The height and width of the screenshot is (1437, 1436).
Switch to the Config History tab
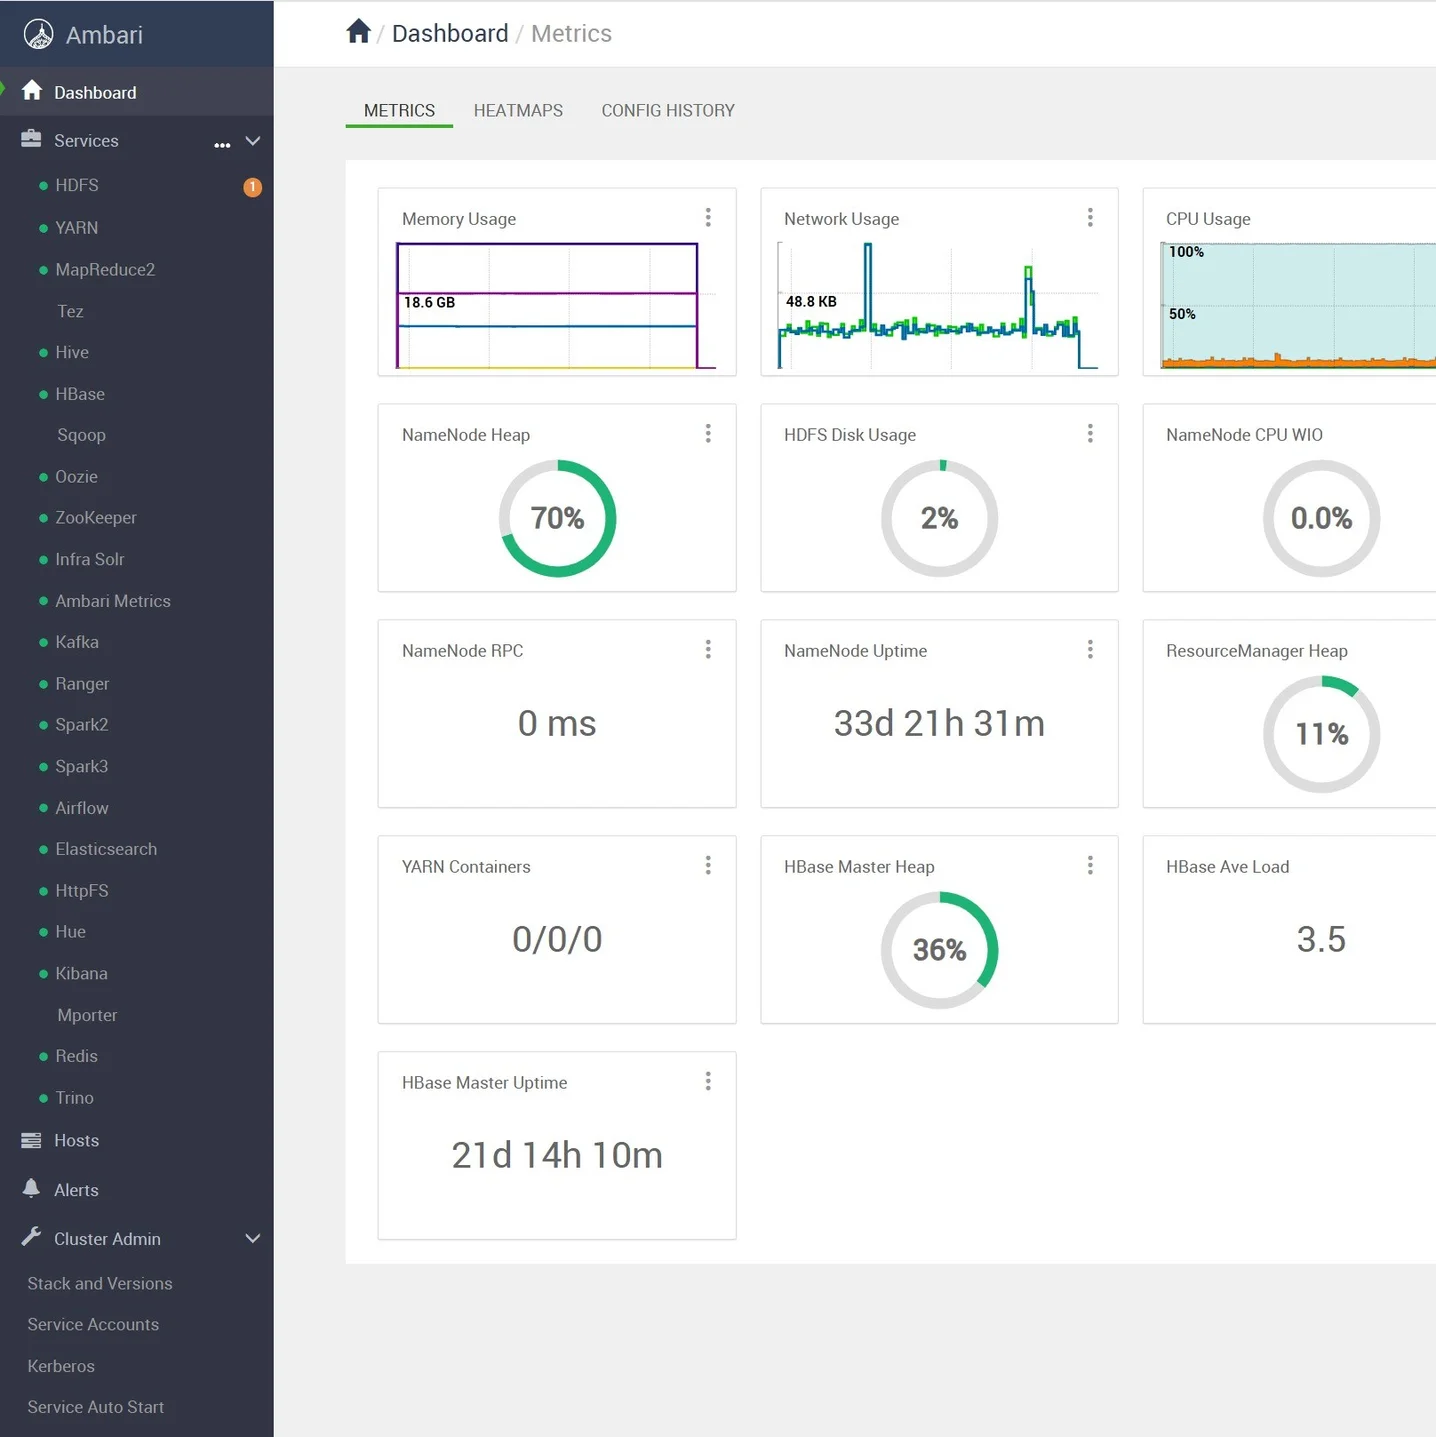pos(668,111)
